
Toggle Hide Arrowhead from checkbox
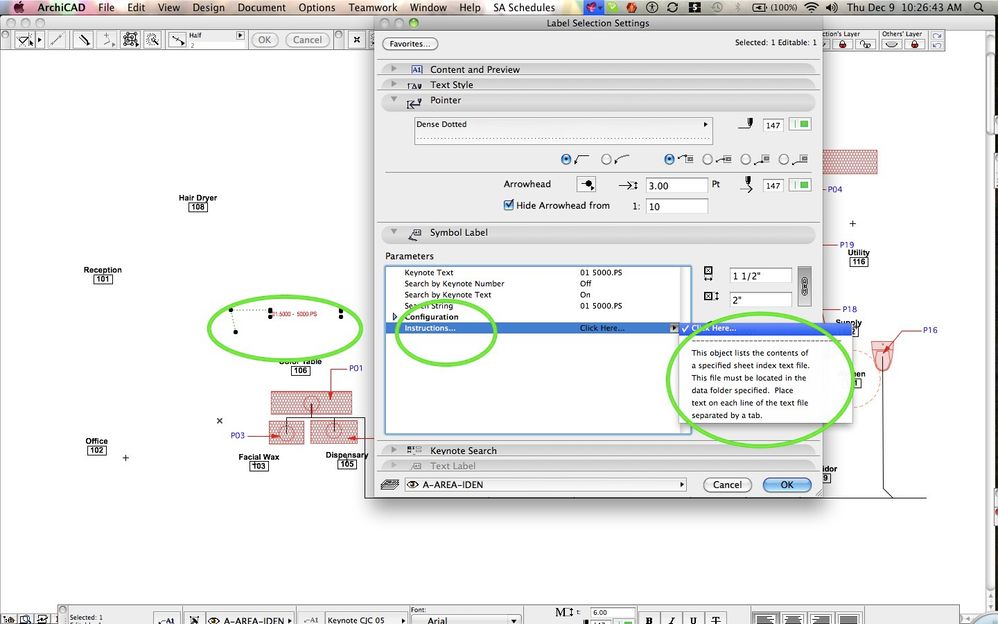(x=509, y=205)
